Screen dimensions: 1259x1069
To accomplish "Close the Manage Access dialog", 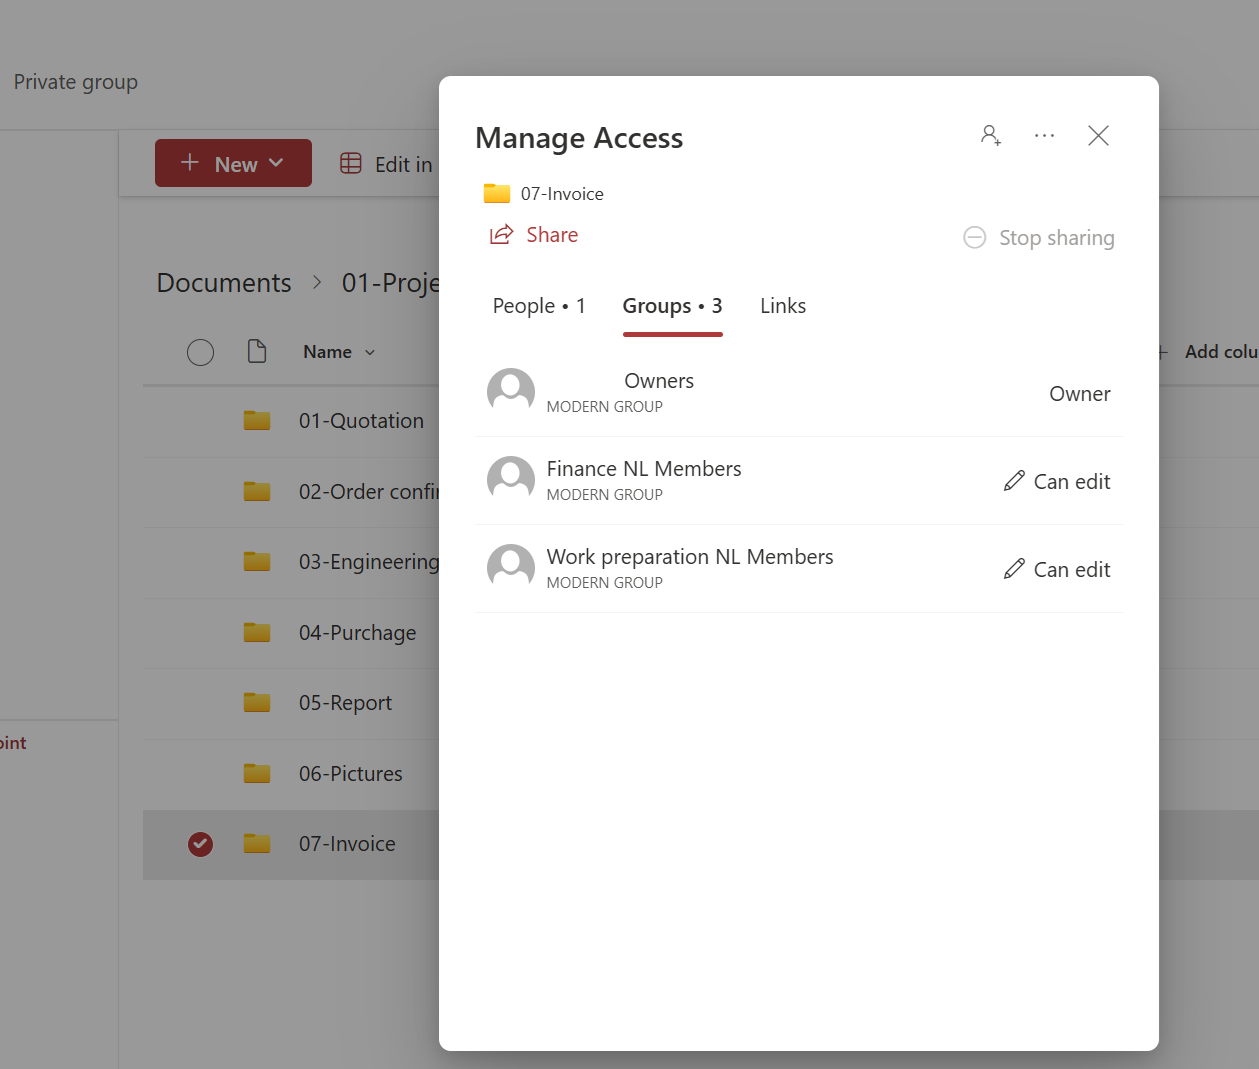I will (x=1098, y=135).
